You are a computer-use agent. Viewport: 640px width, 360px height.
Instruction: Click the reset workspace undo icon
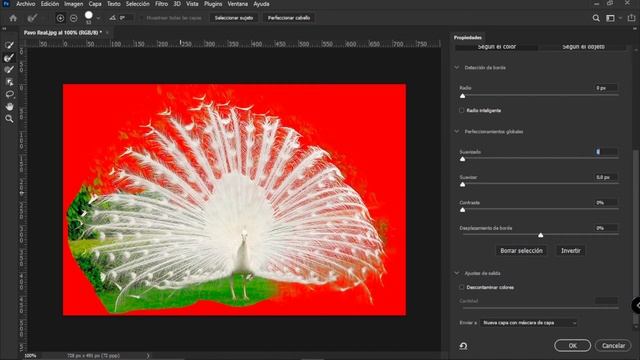[463, 346]
